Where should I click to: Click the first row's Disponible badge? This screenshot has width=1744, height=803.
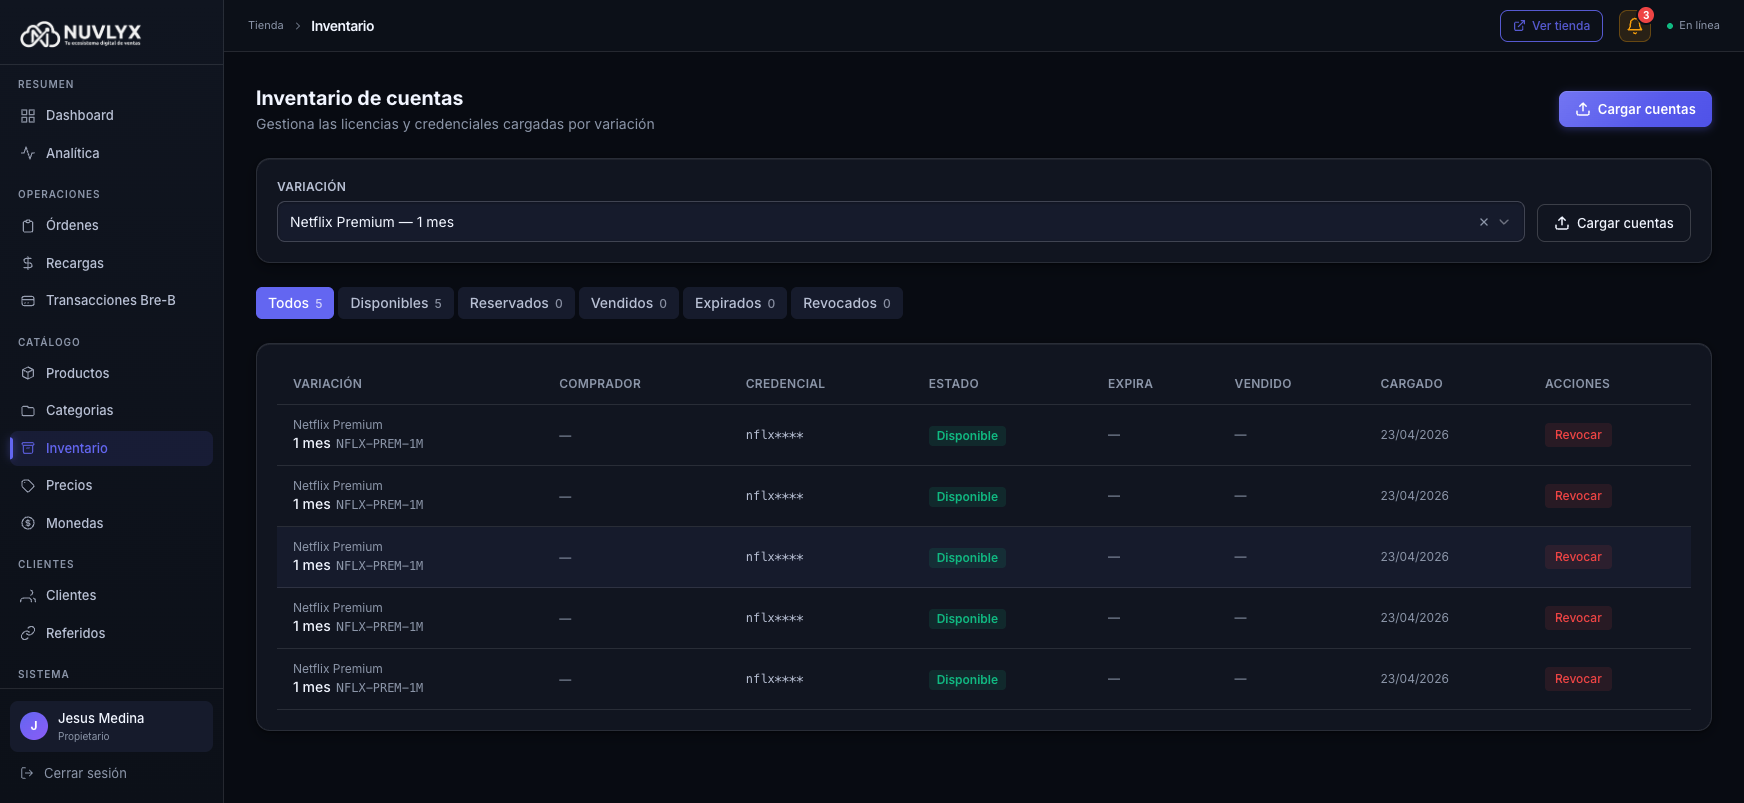(967, 436)
